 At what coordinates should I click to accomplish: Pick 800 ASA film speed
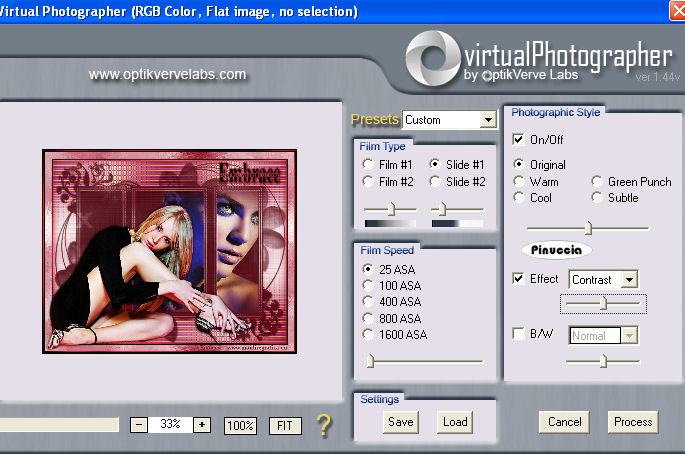[x=368, y=318]
